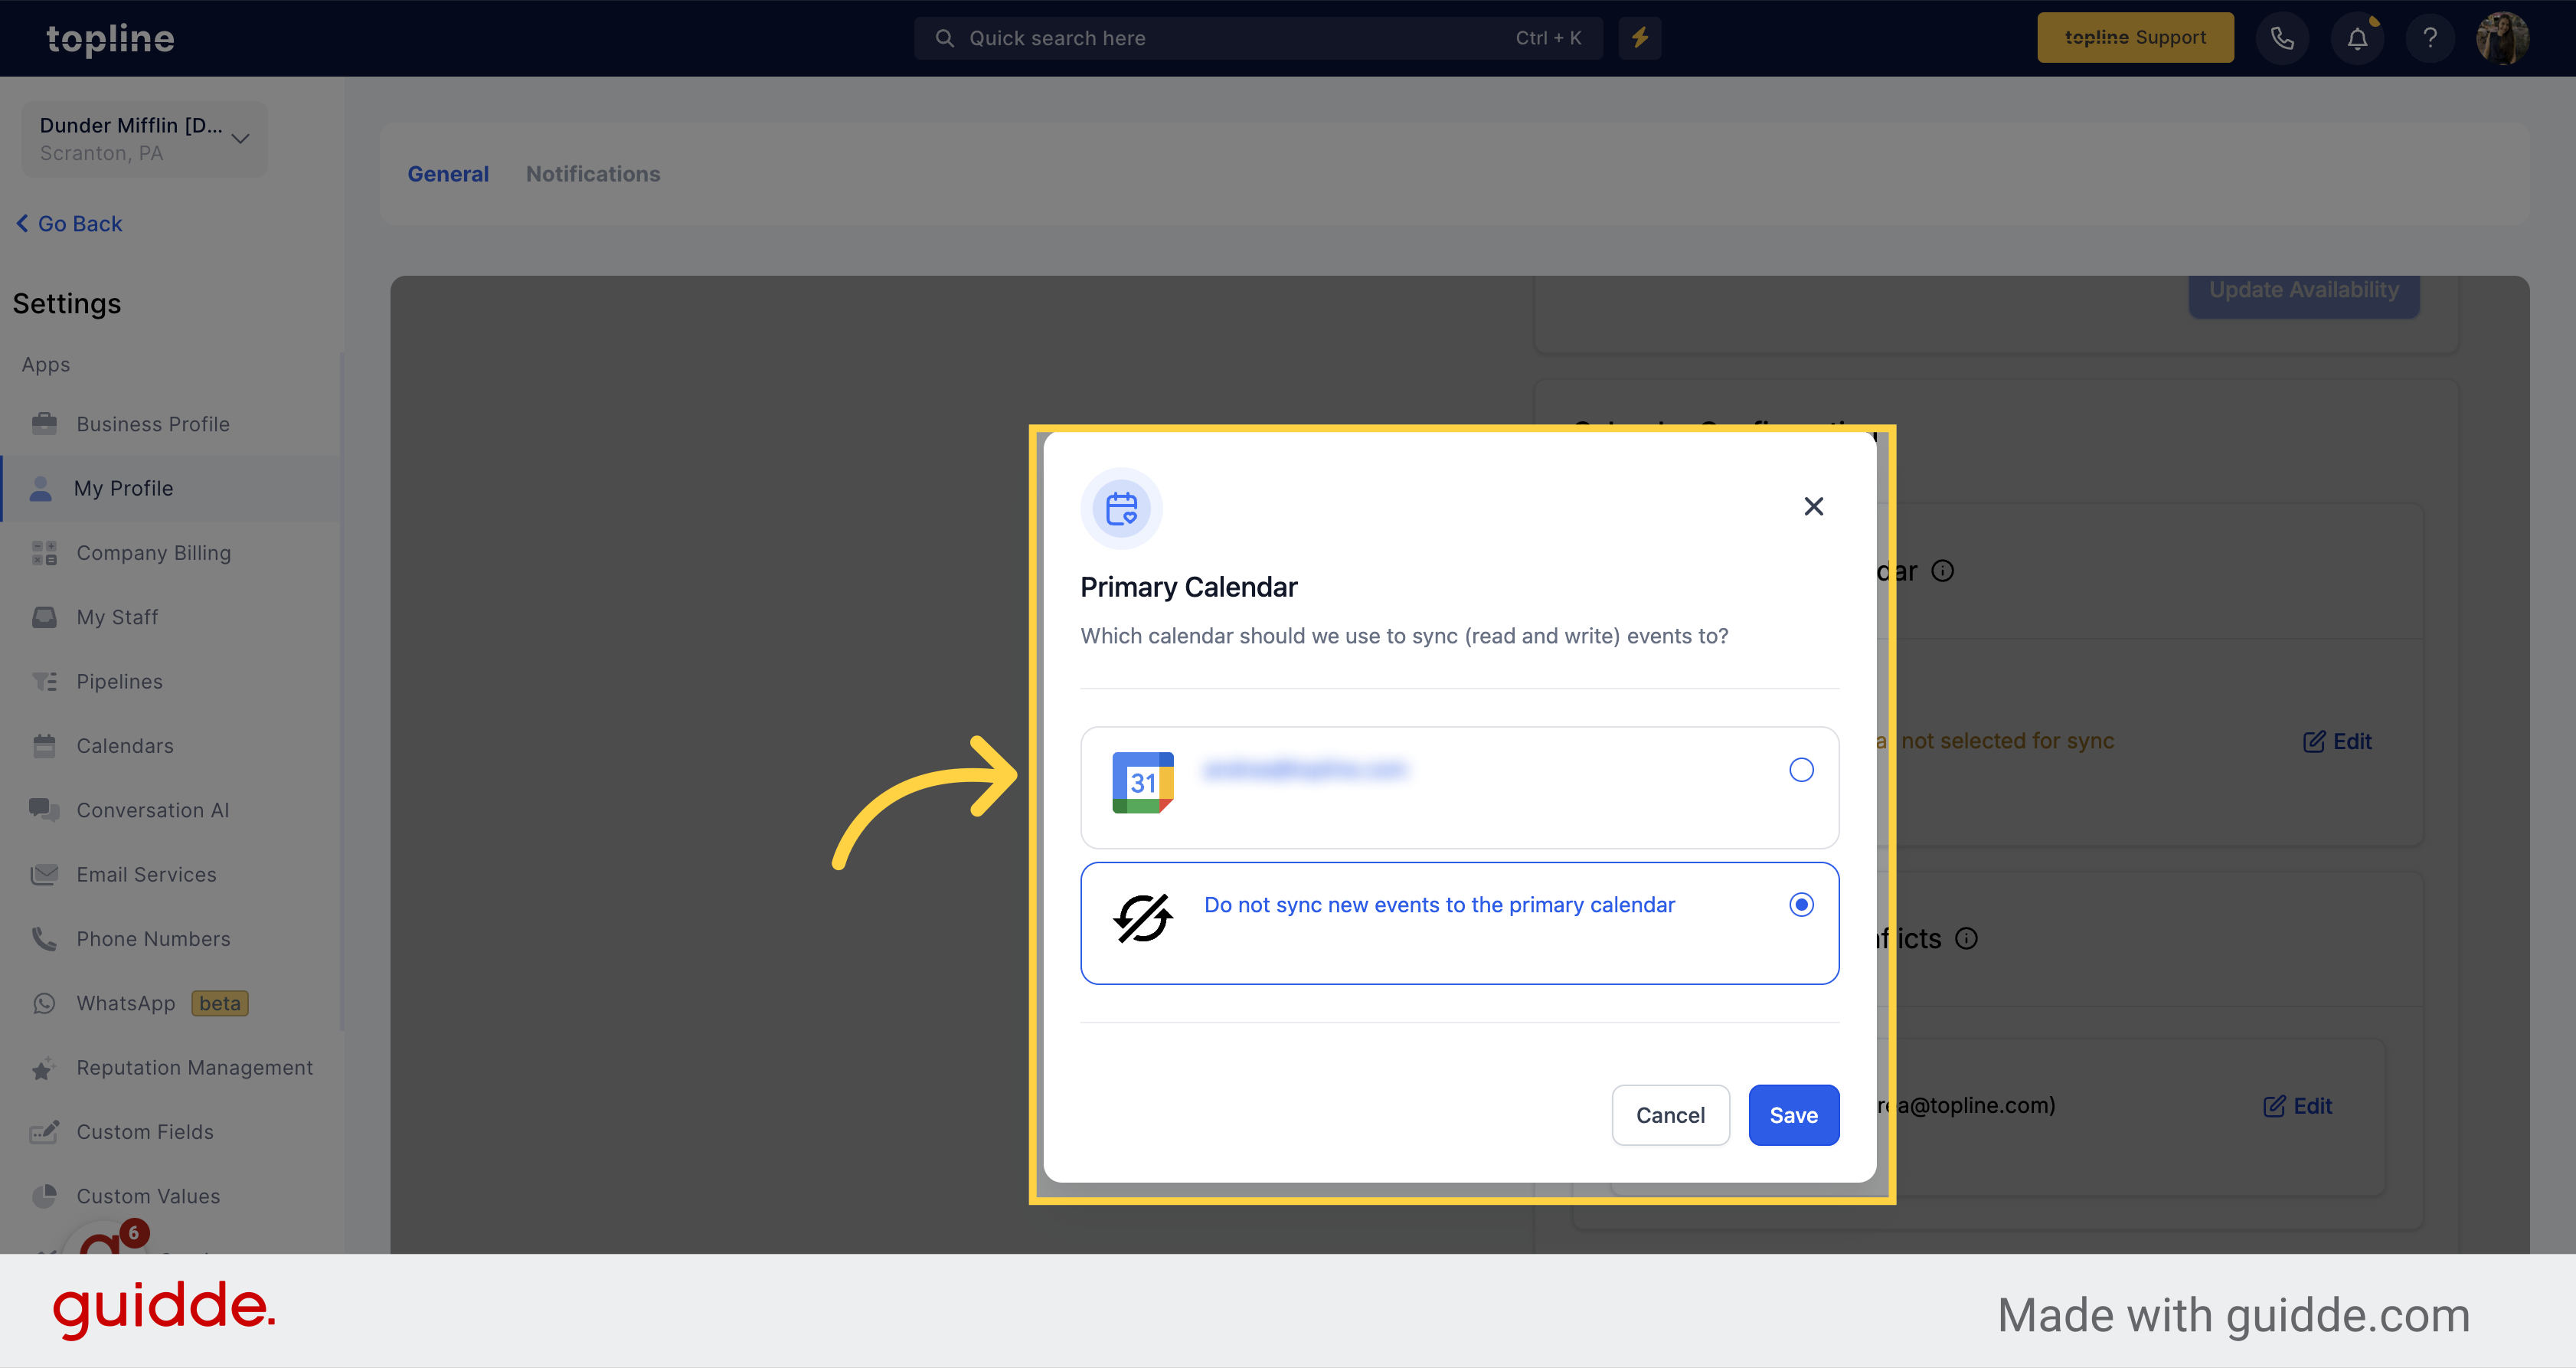Switch to the Notifications tab
The image size is (2576, 1368).
[593, 172]
